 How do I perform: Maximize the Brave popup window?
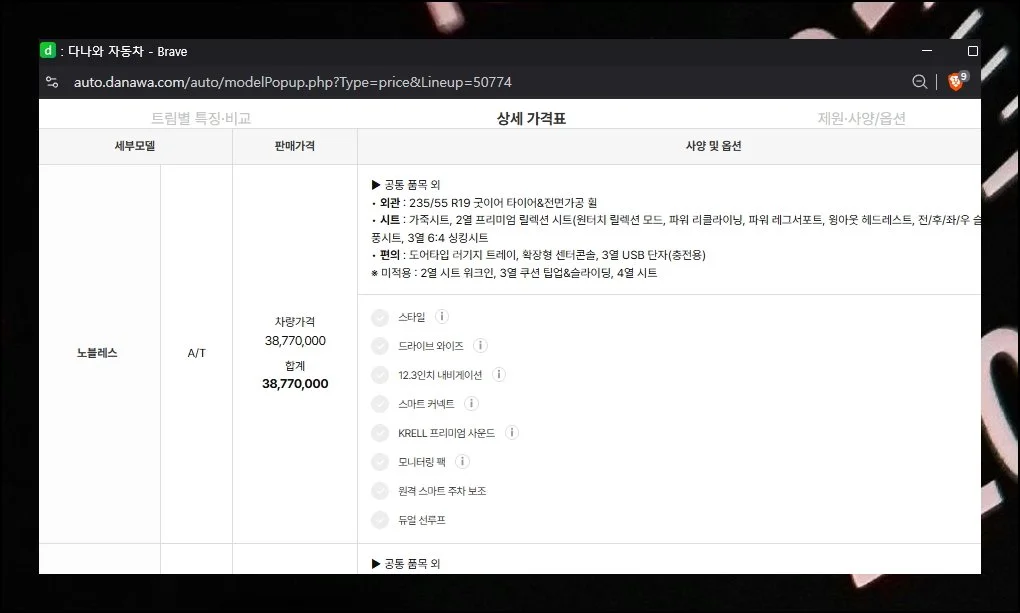click(972, 51)
